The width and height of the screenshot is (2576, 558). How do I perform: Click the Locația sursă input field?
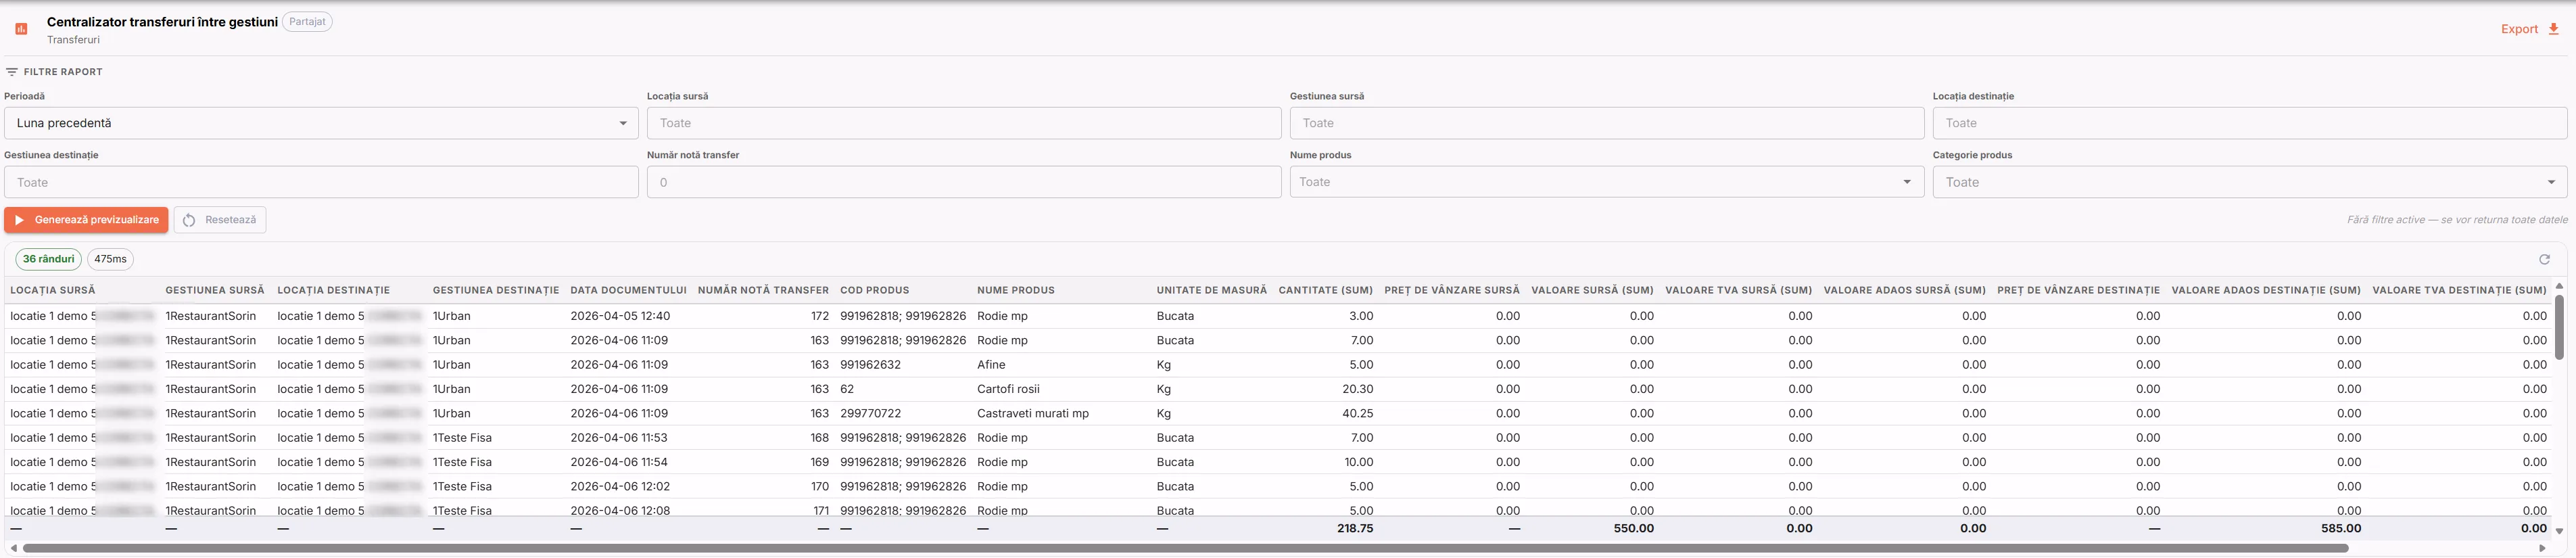pyautogui.click(x=964, y=123)
